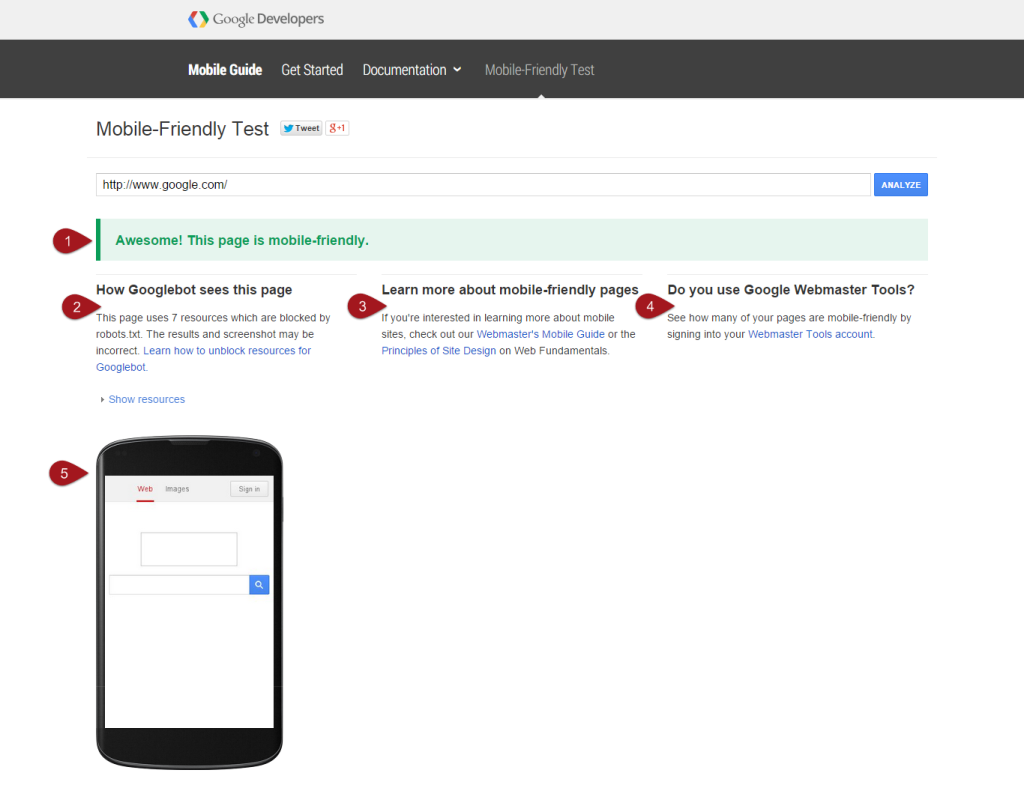This screenshot has height=785, width=1024.
Task: Click the 'Awesome! This page is mobile-friendly.' message
Action: tap(242, 240)
